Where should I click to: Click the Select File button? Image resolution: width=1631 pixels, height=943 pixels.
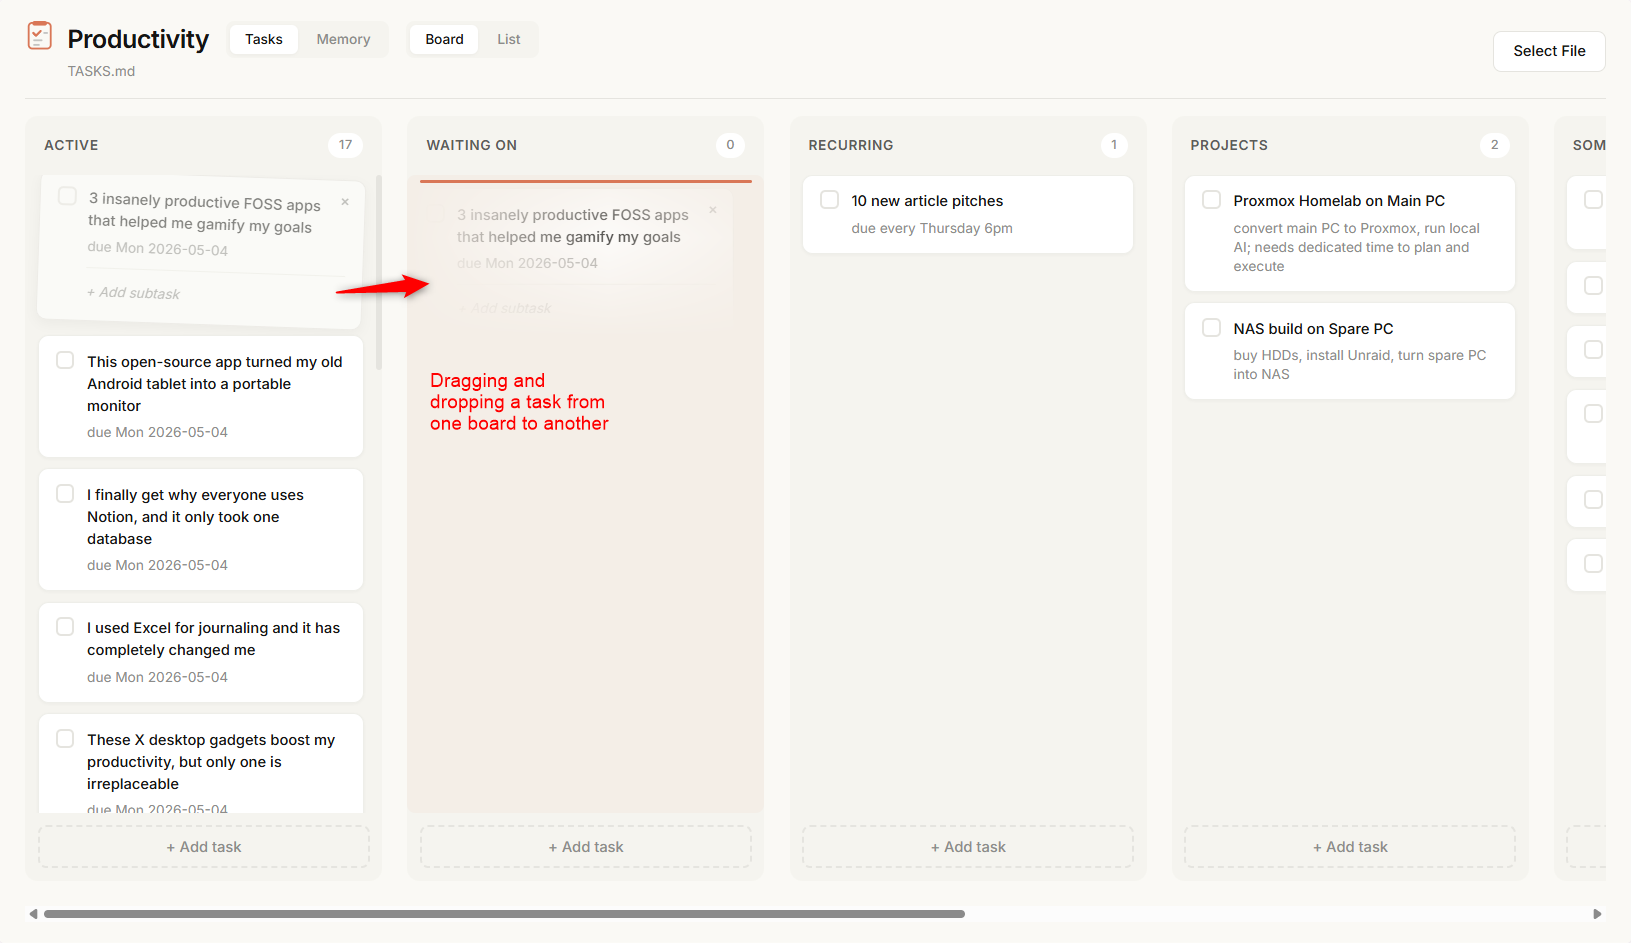point(1549,51)
